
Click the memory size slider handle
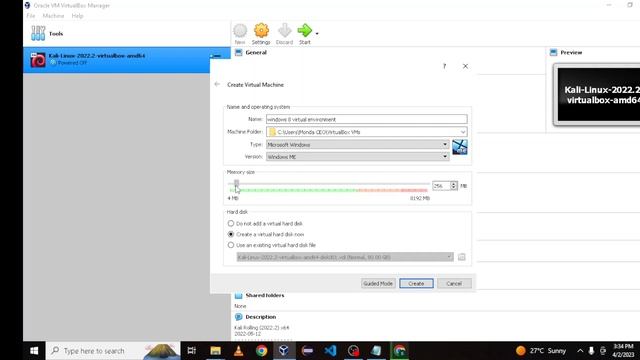(236, 183)
